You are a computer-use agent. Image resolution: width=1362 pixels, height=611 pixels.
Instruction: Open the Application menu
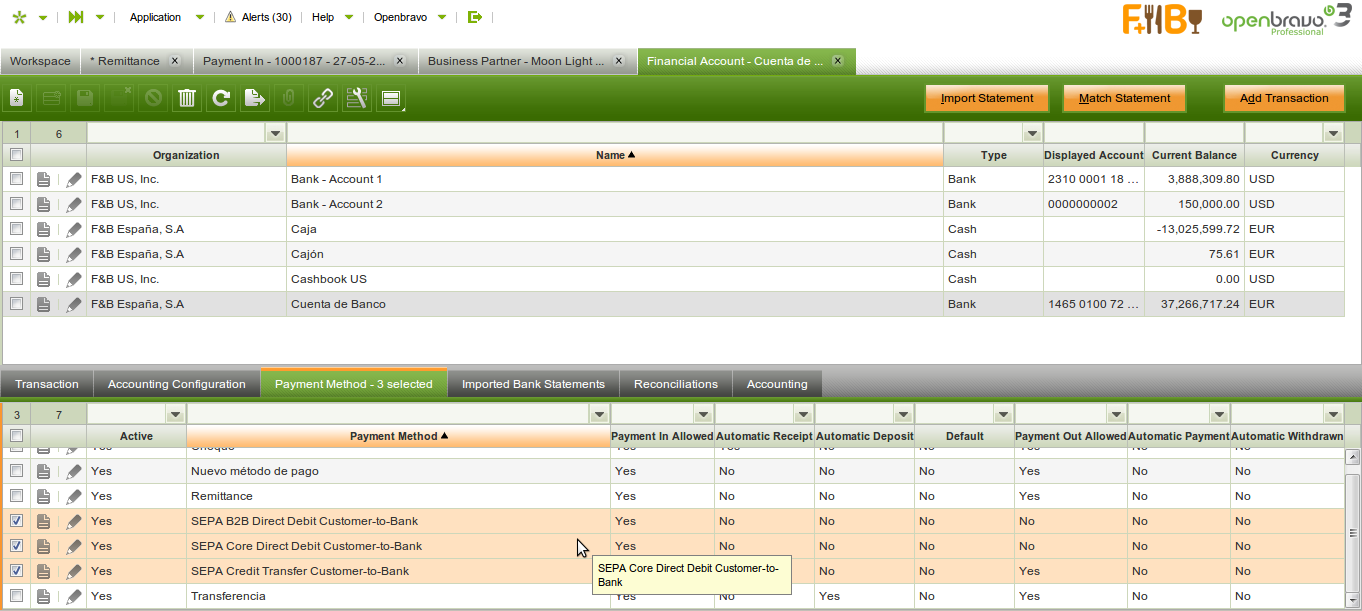coord(156,17)
